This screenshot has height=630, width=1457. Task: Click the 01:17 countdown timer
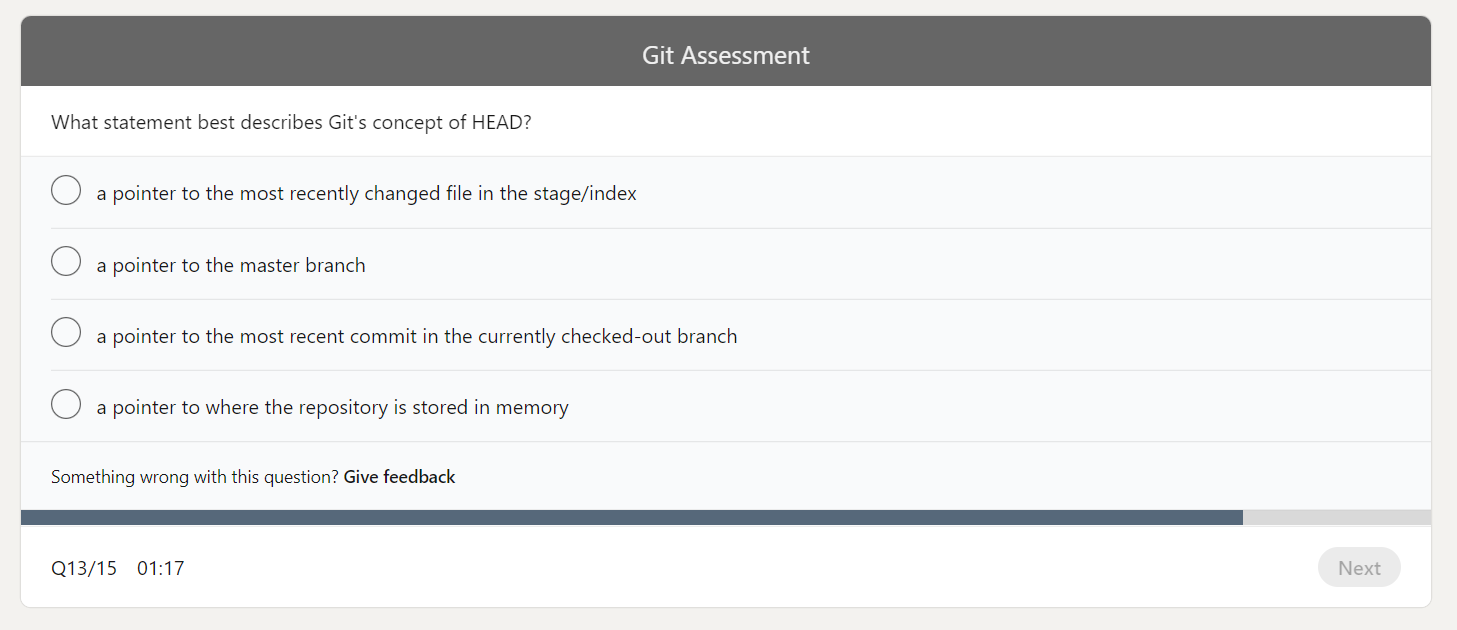pos(161,567)
